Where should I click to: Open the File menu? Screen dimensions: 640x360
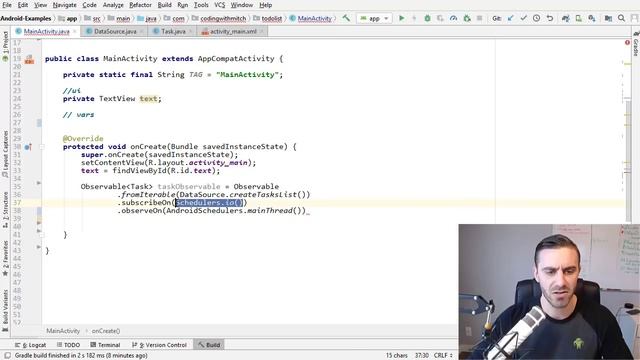point(7,5)
